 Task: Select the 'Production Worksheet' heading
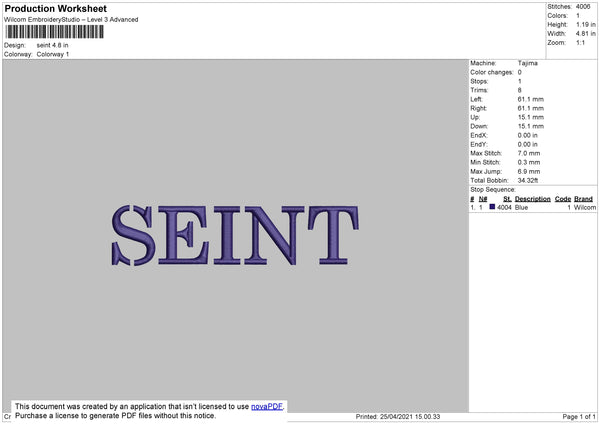click(x=55, y=8)
